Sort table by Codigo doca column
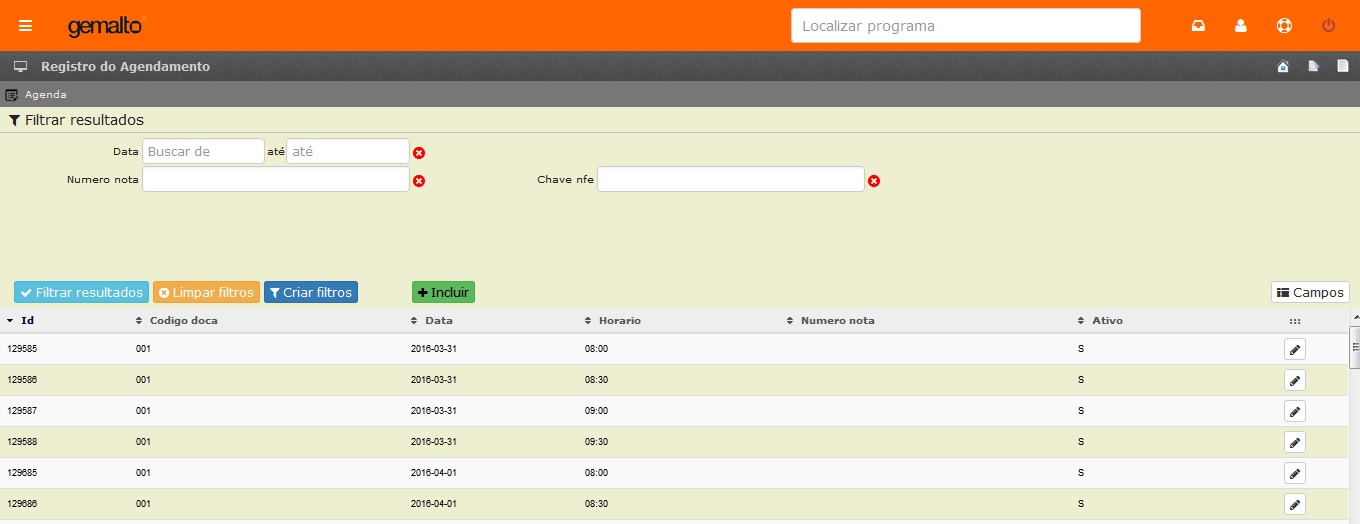This screenshot has height=524, width=1360. (183, 321)
